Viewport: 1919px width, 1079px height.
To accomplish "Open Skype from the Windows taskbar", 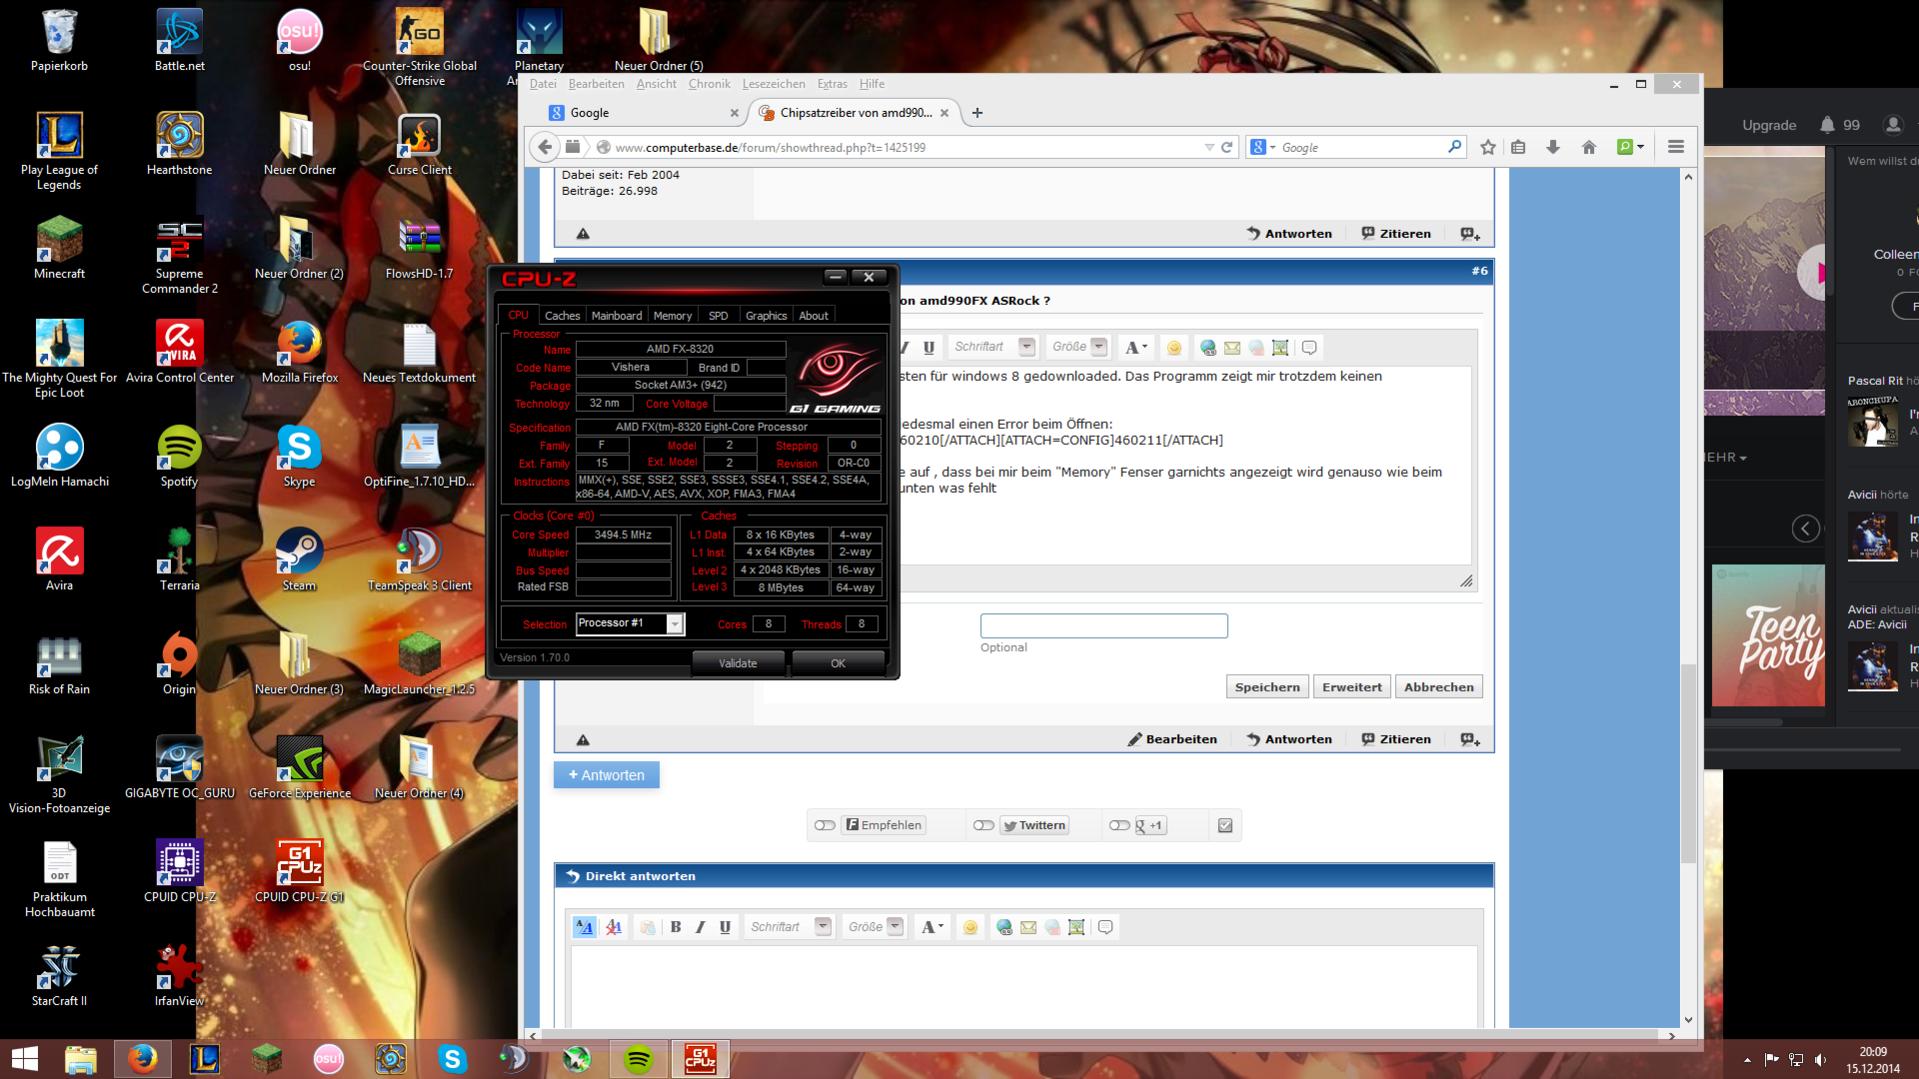I will (453, 1059).
